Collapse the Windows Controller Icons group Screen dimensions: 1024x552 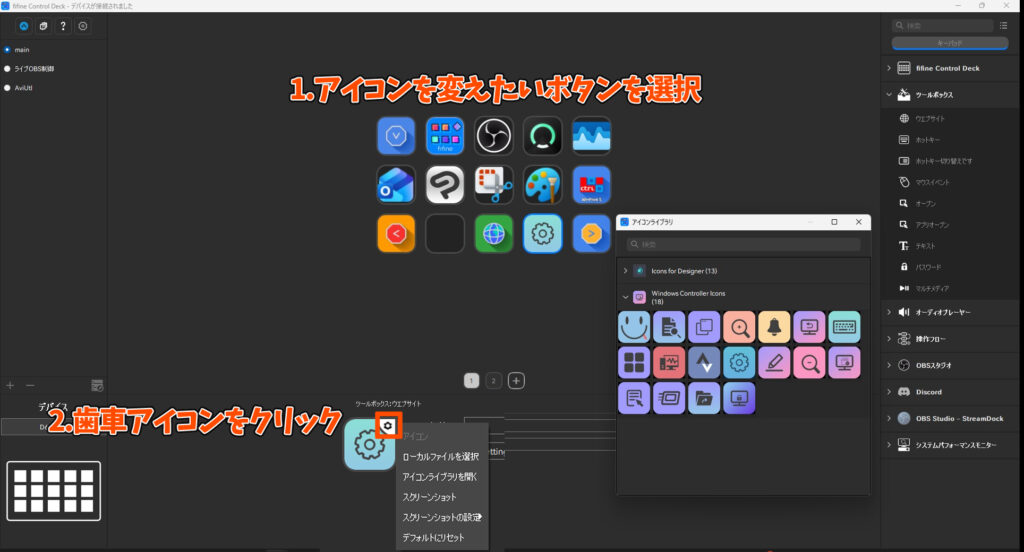tap(625, 297)
